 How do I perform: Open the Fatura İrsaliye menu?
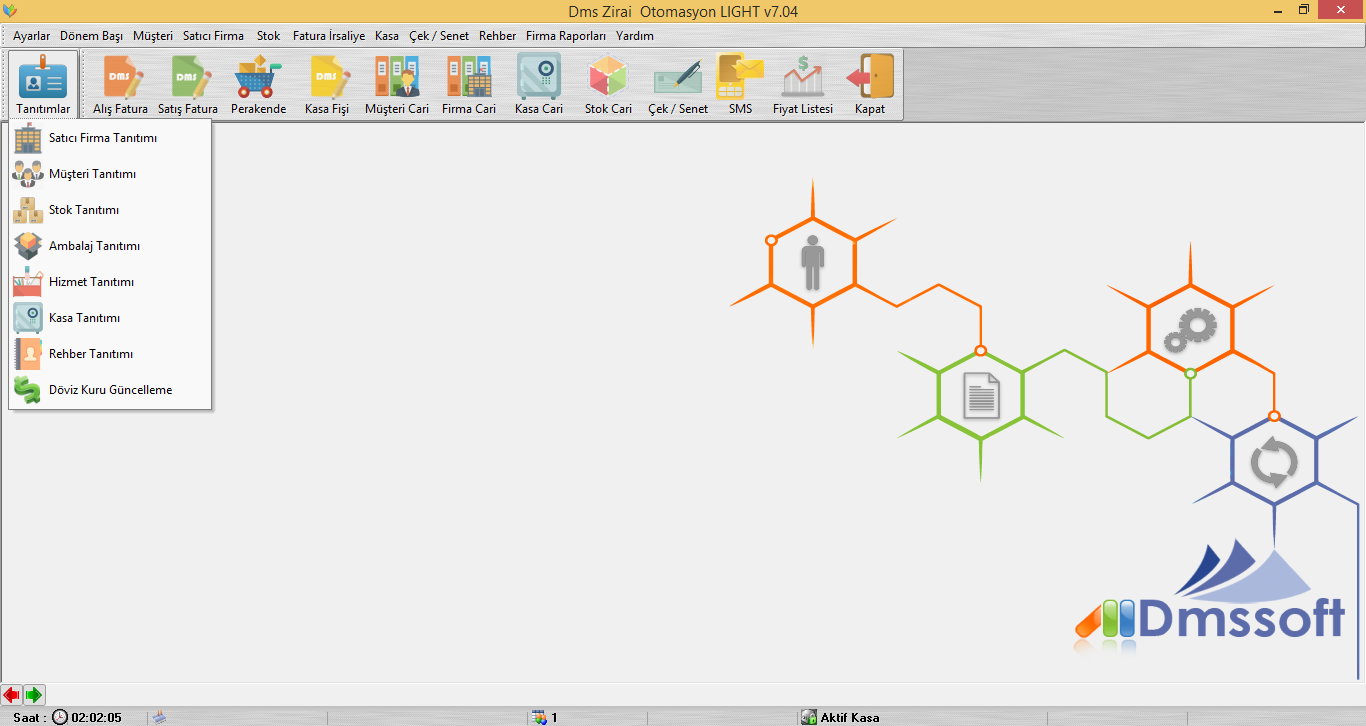329,36
